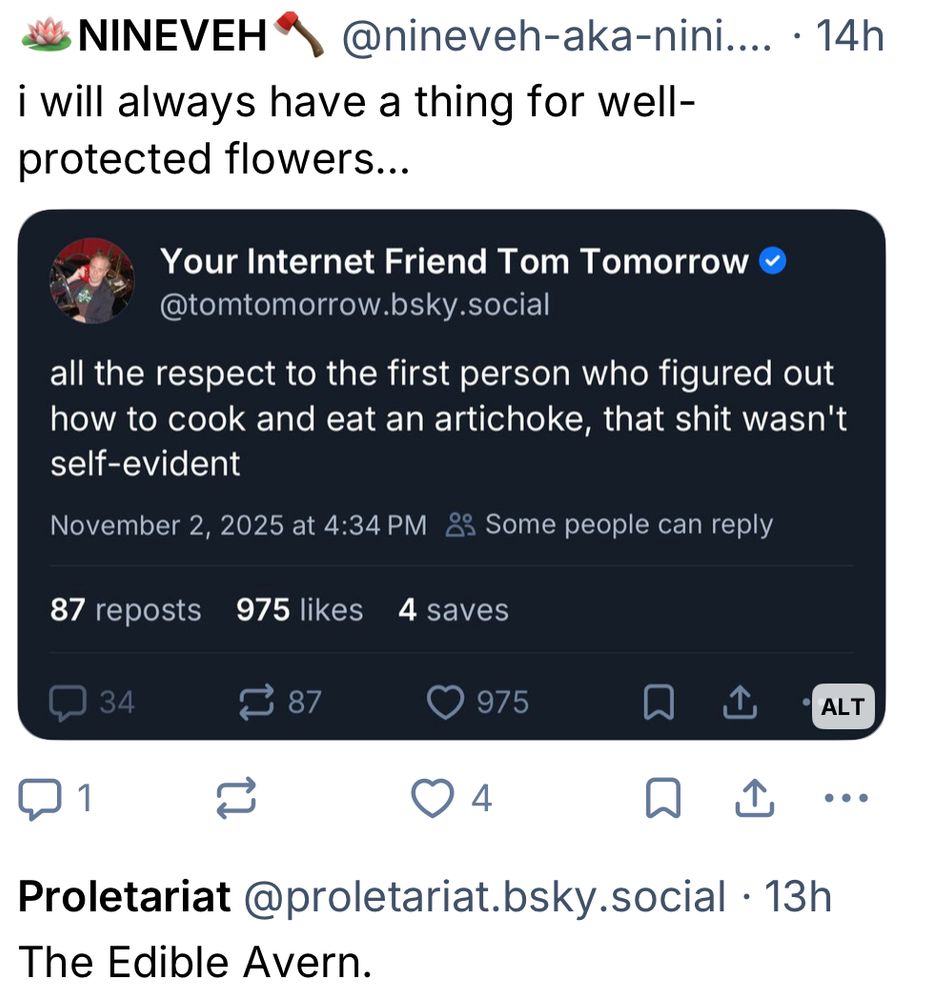
Task: Open @proletariat.bsky.social handle link
Action: click(485, 897)
